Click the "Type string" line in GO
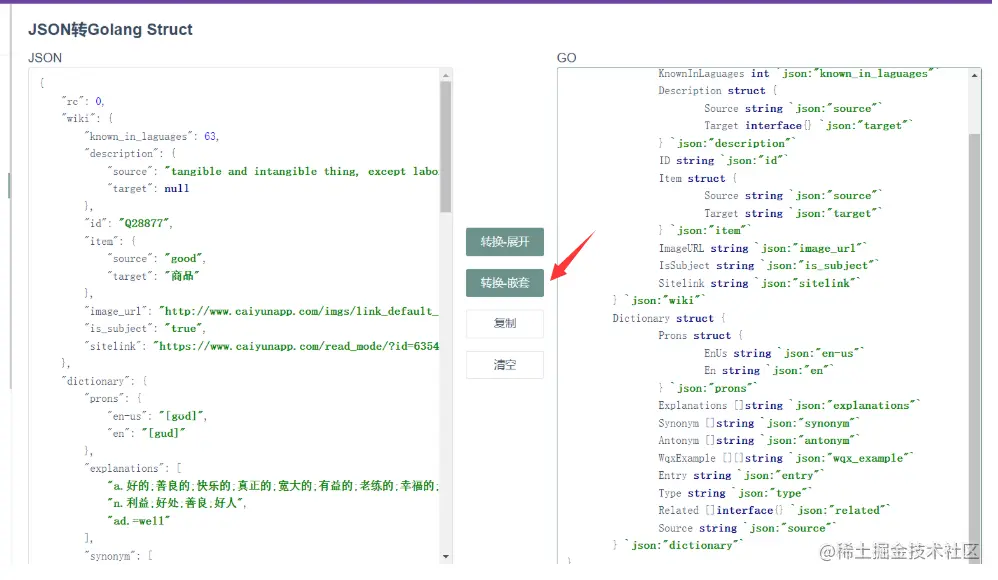This screenshot has height=580, width=998. coord(735,493)
